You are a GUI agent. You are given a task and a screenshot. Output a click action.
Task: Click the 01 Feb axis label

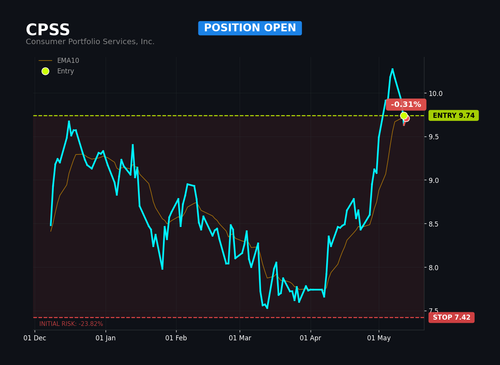(x=176, y=338)
